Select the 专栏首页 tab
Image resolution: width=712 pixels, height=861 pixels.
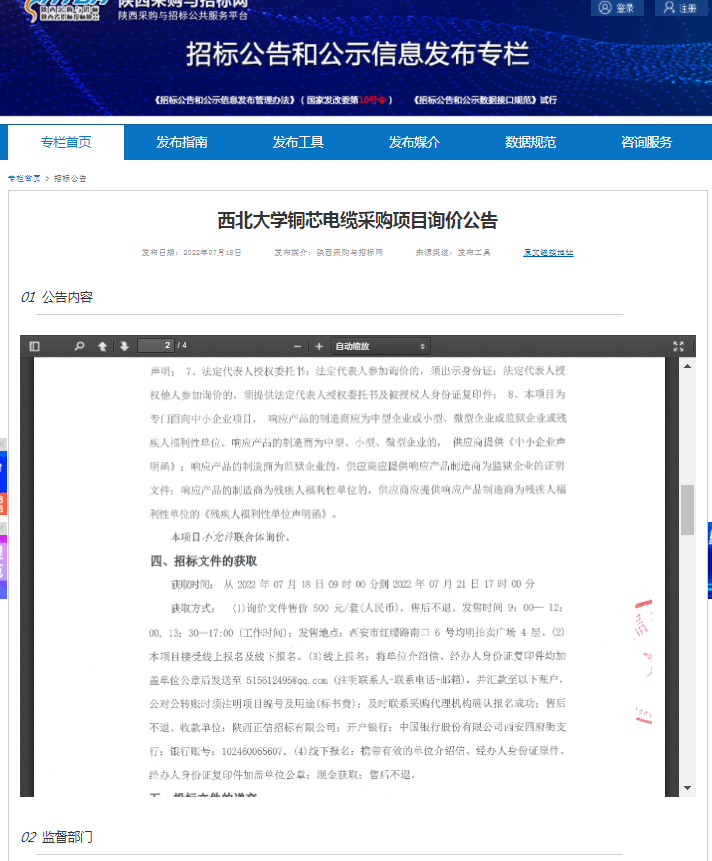pyautogui.click(x=66, y=142)
